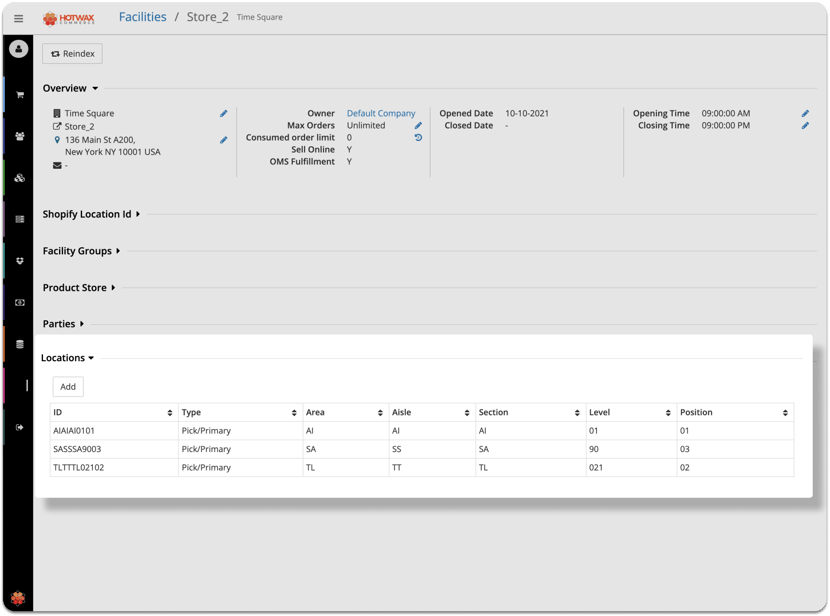This screenshot has height=616, width=830.
Task: Edit the 136 Main St address
Action: (x=223, y=140)
